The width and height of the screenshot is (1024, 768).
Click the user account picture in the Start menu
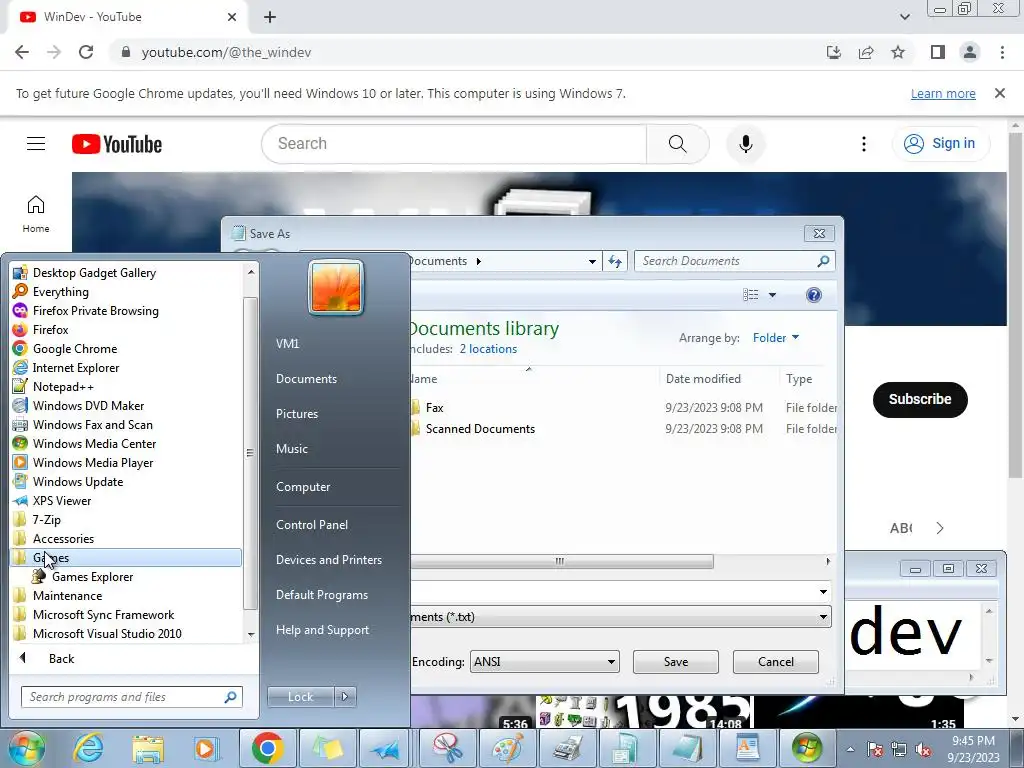point(336,287)
